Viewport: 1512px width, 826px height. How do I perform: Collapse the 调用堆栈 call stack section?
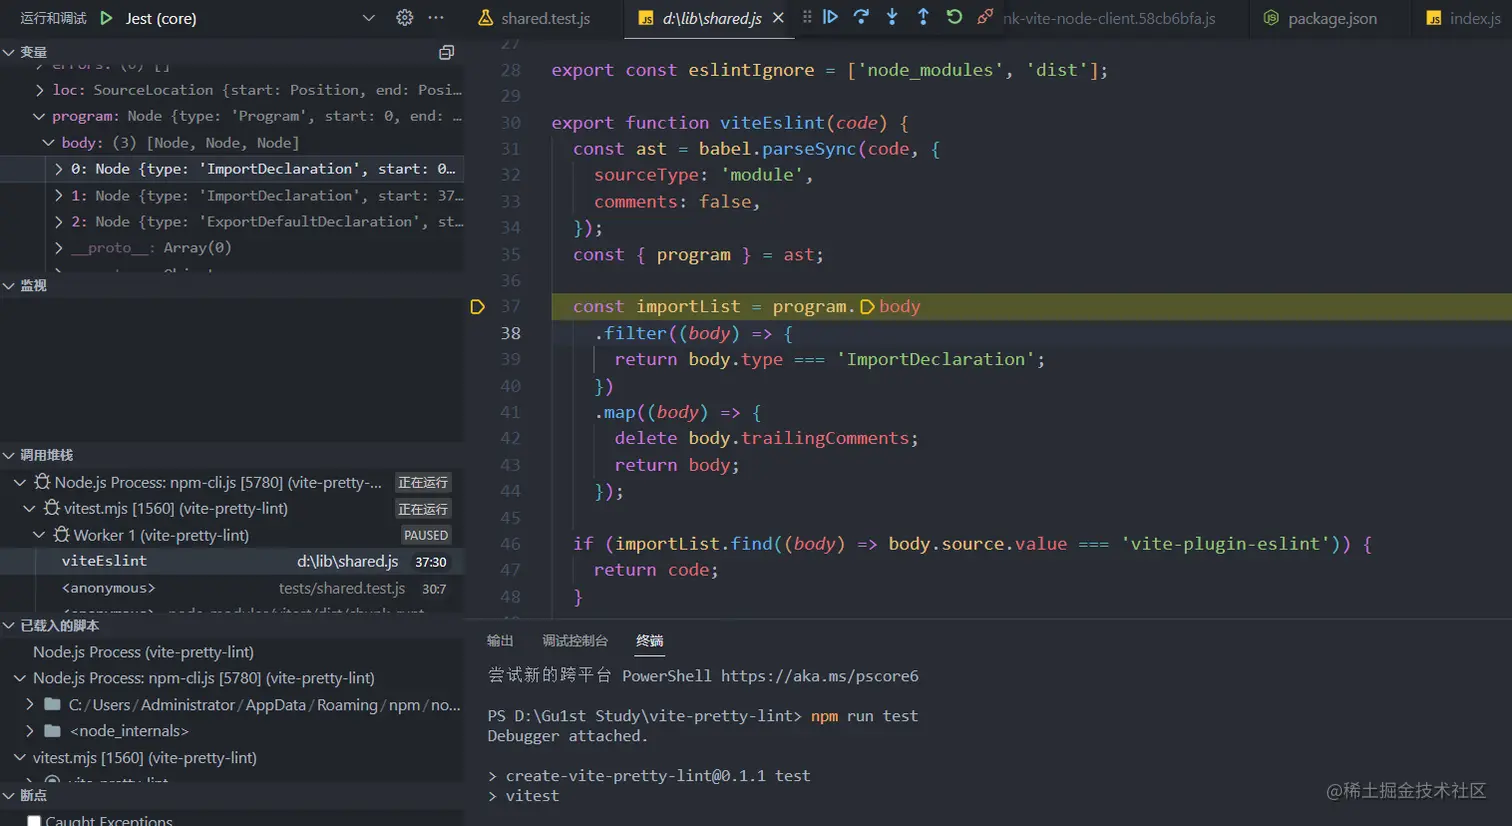click(9, 455)
